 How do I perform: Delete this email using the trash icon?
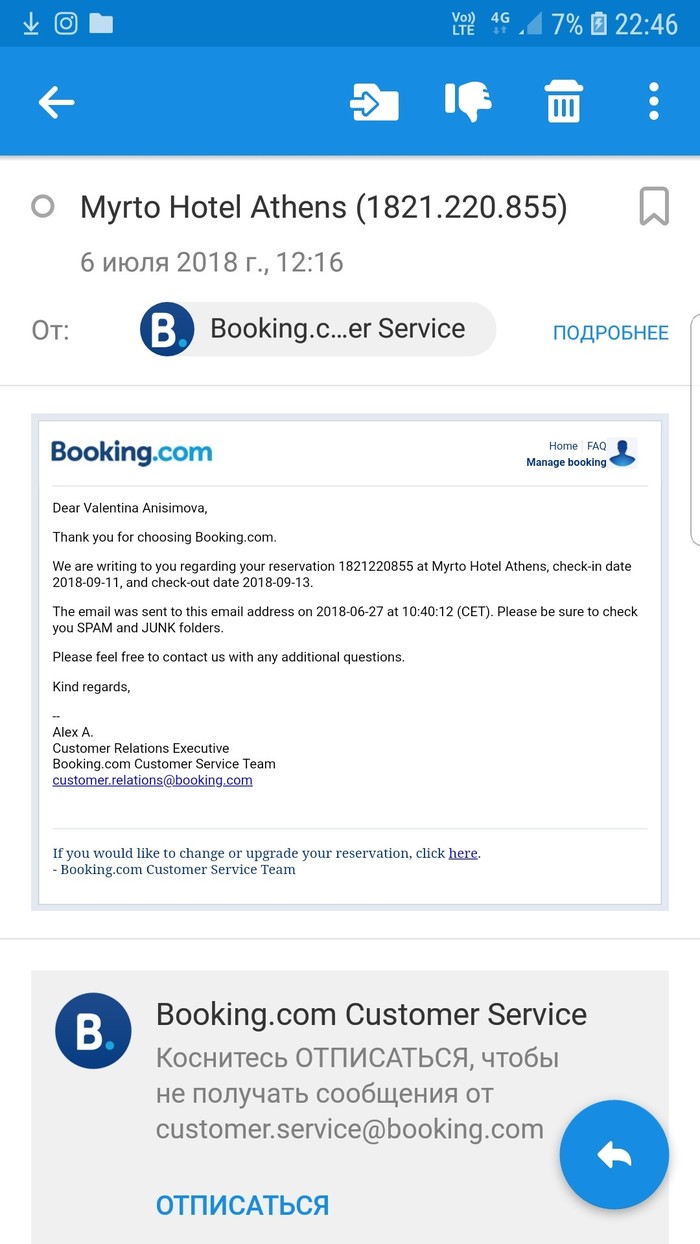563,102
